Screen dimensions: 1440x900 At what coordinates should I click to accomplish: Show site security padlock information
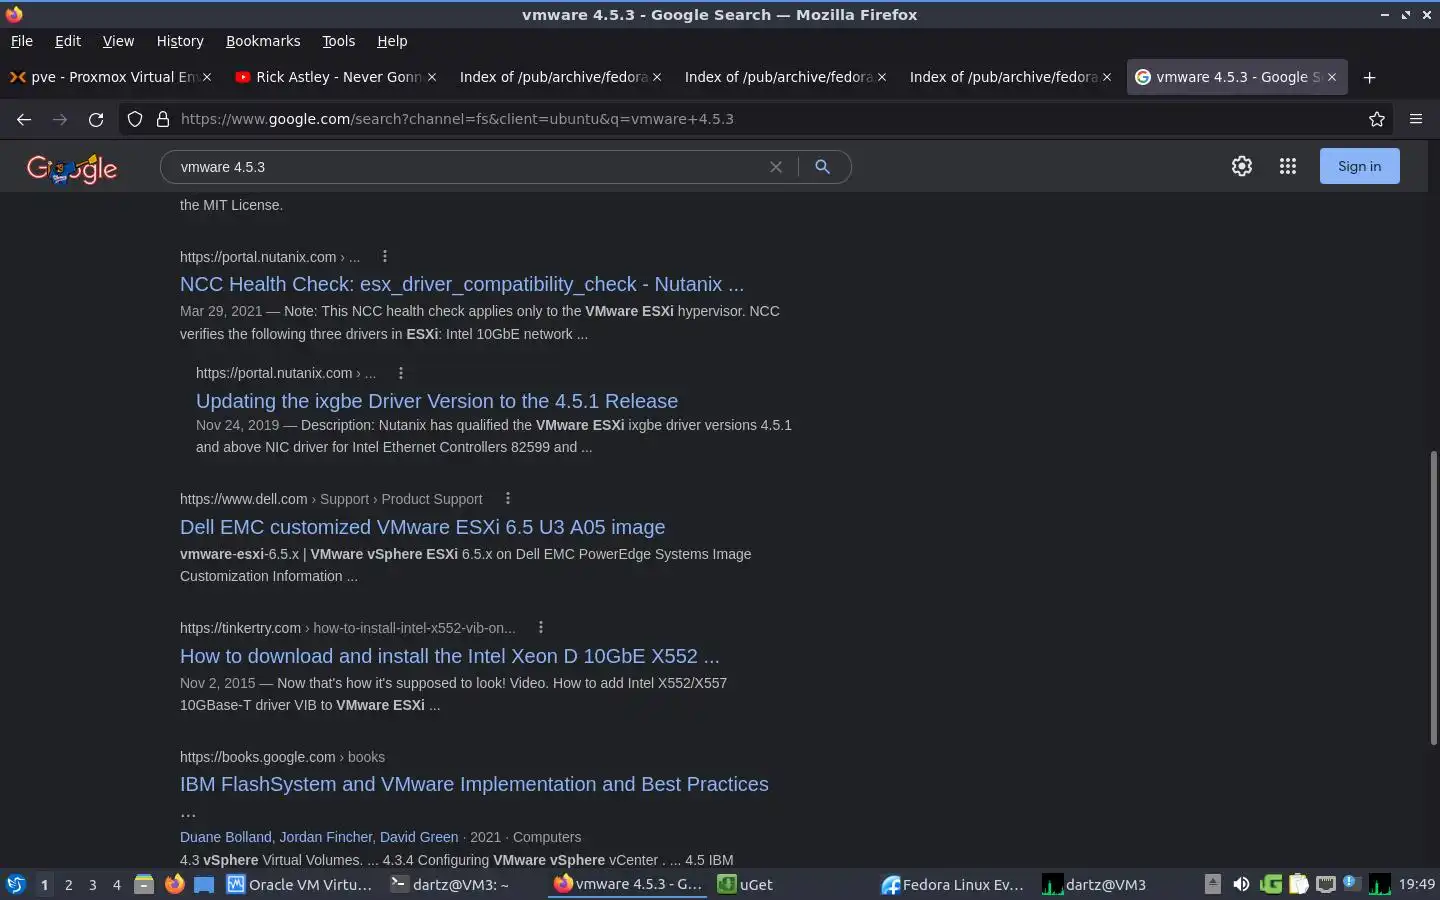[163, 119]
